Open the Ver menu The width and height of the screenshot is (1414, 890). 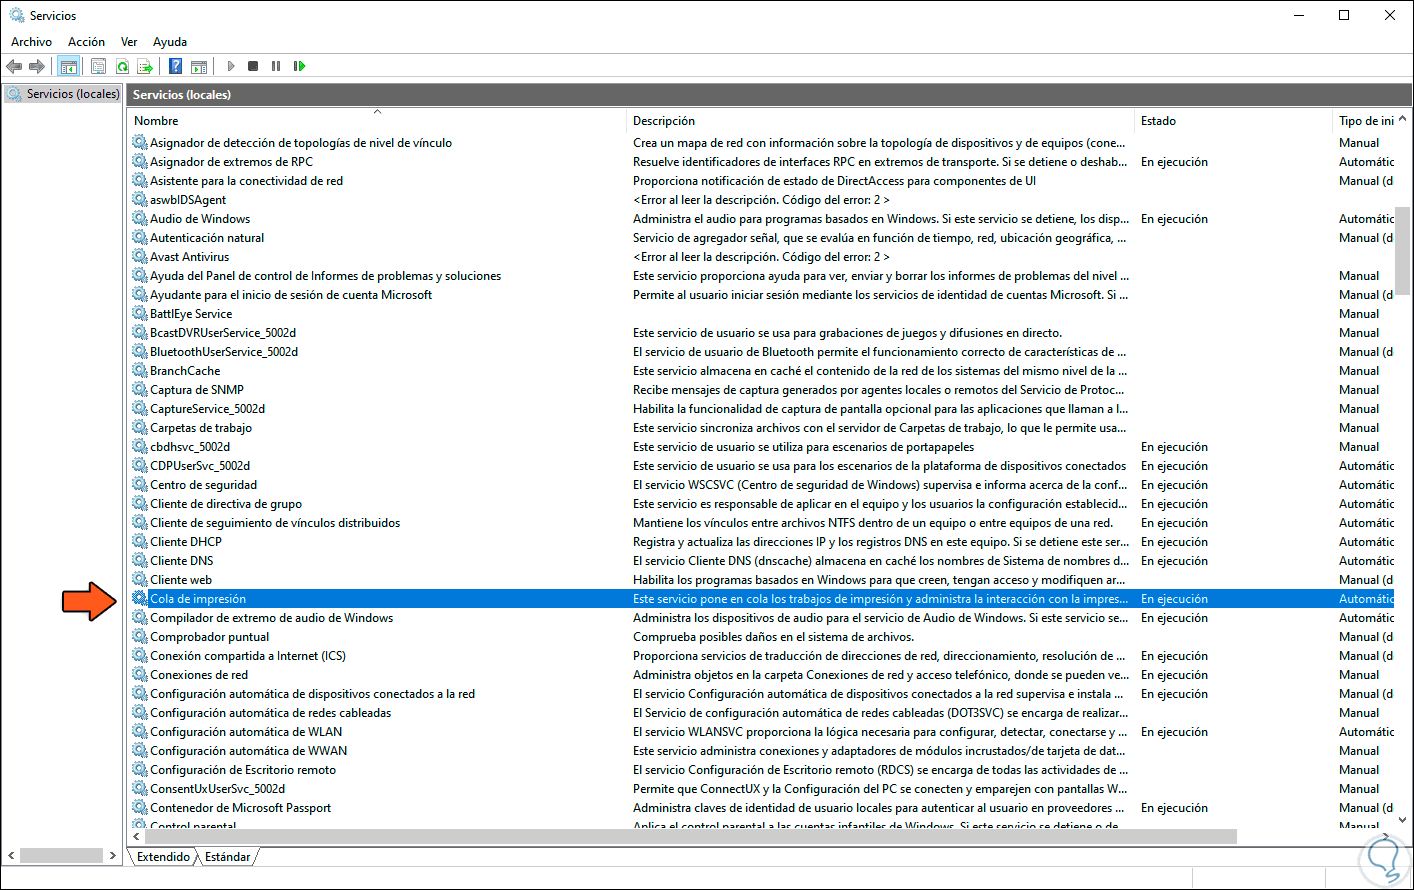129,42
